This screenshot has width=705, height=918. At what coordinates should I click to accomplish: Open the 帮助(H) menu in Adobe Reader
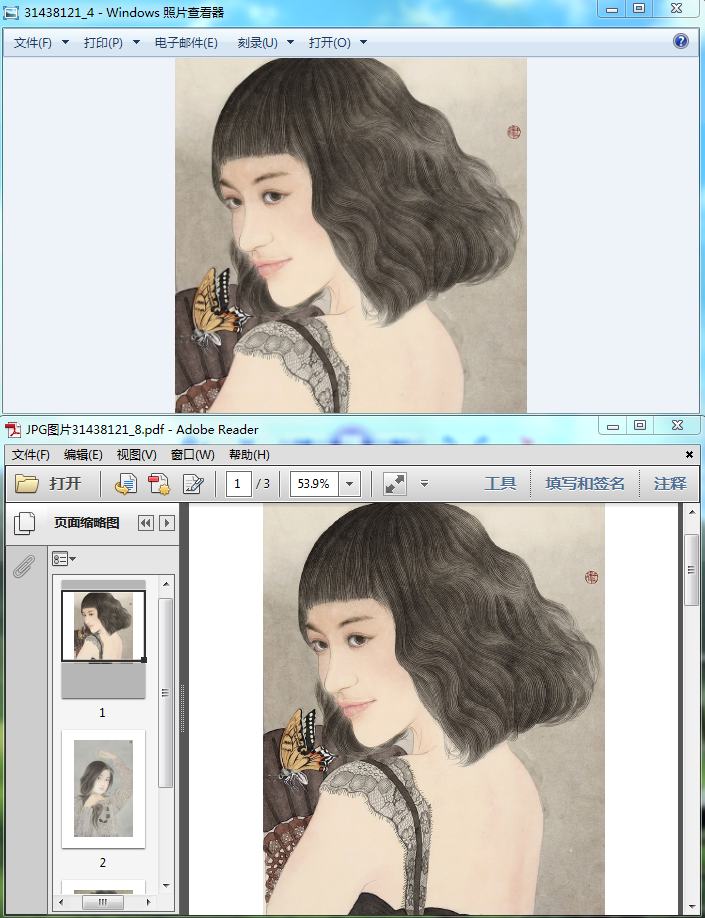pos(249,455)
